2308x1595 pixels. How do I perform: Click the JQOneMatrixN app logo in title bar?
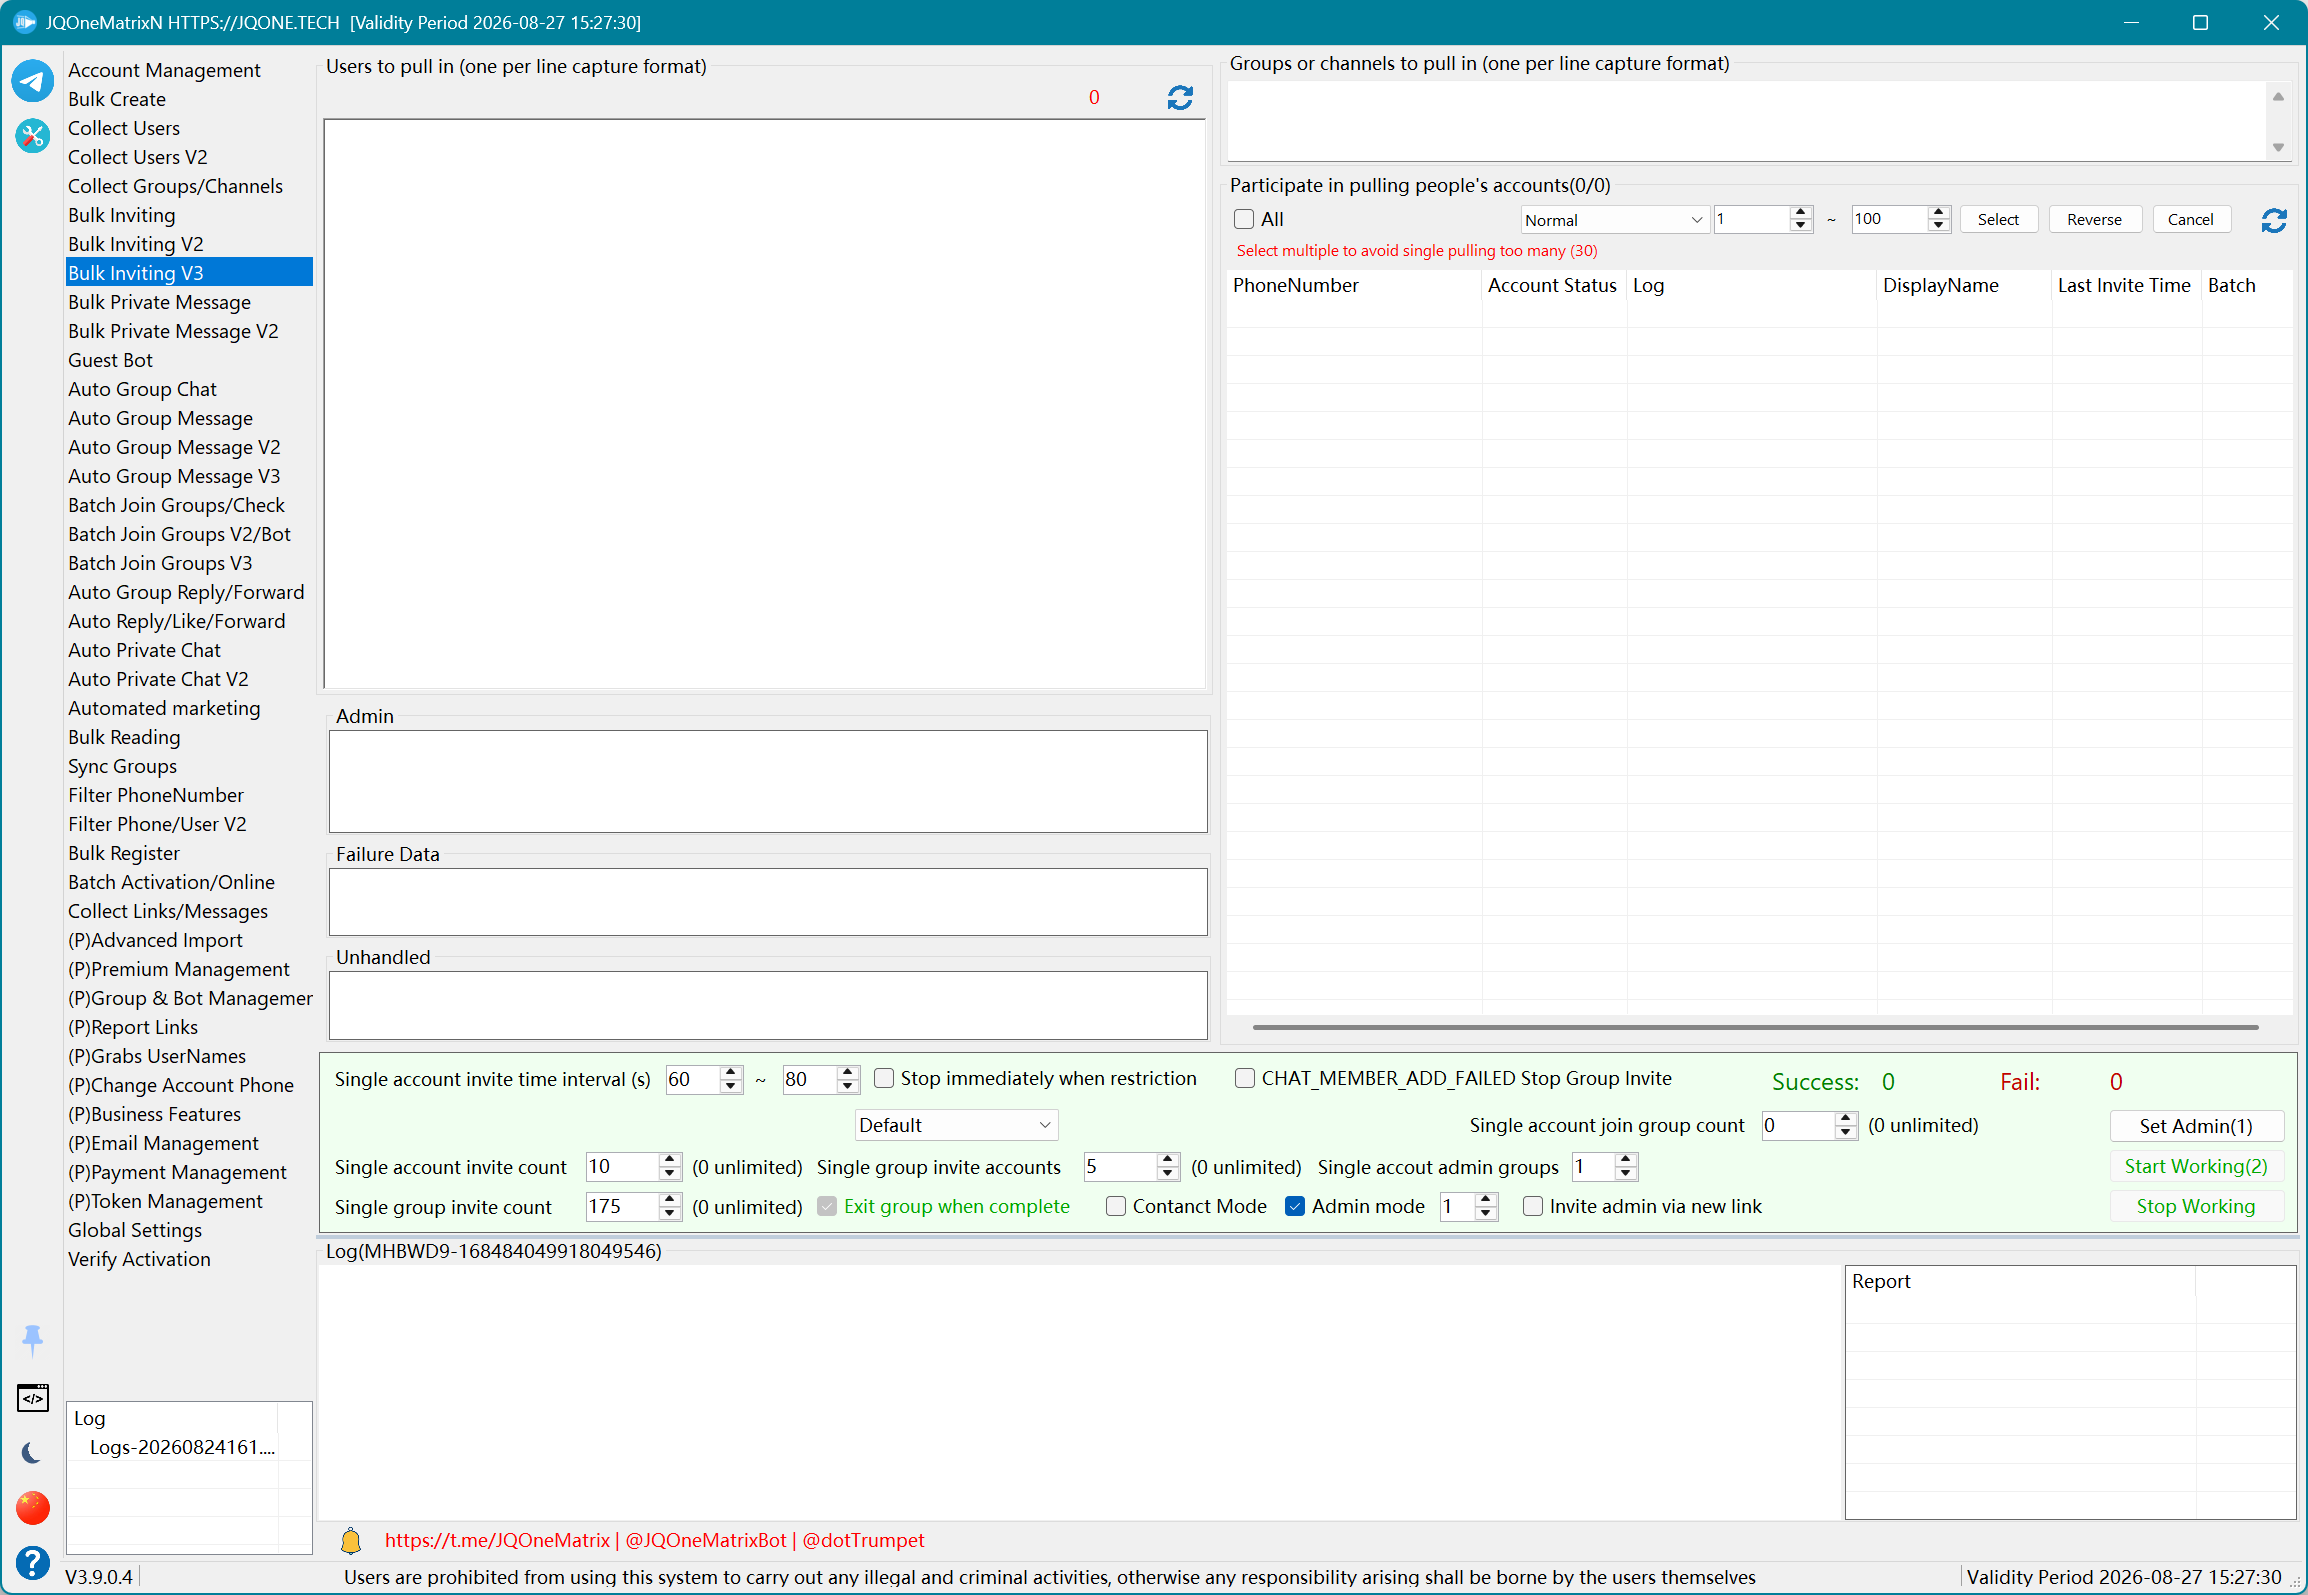[x=24, y=22]
